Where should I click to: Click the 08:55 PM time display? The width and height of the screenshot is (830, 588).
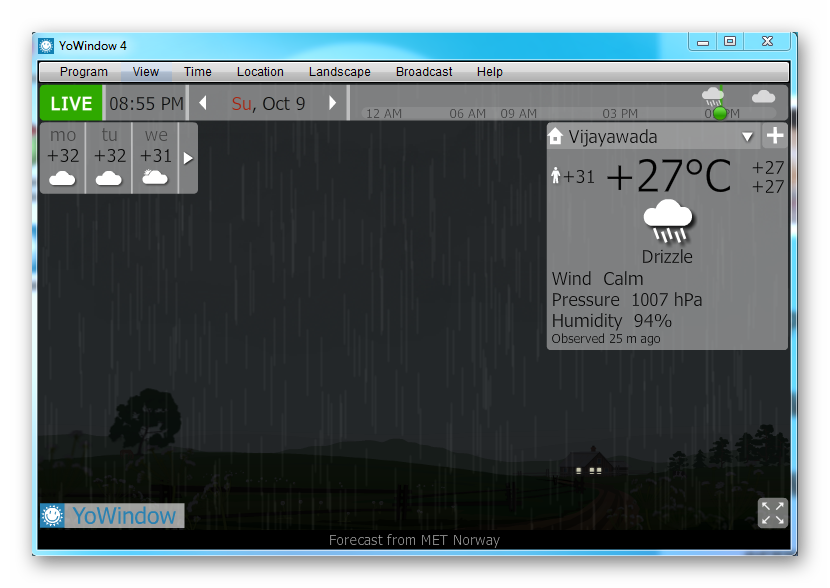click(x=146, y=103)
